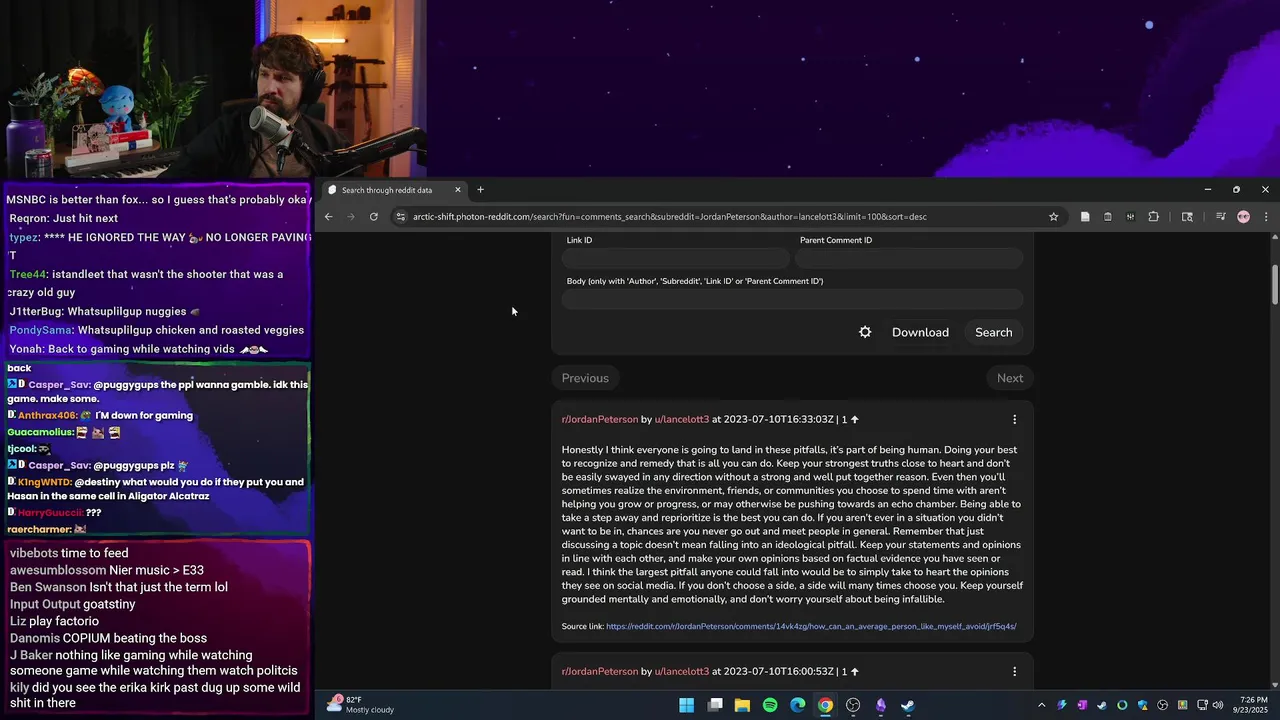Click the Search button

tap(994, 332)
